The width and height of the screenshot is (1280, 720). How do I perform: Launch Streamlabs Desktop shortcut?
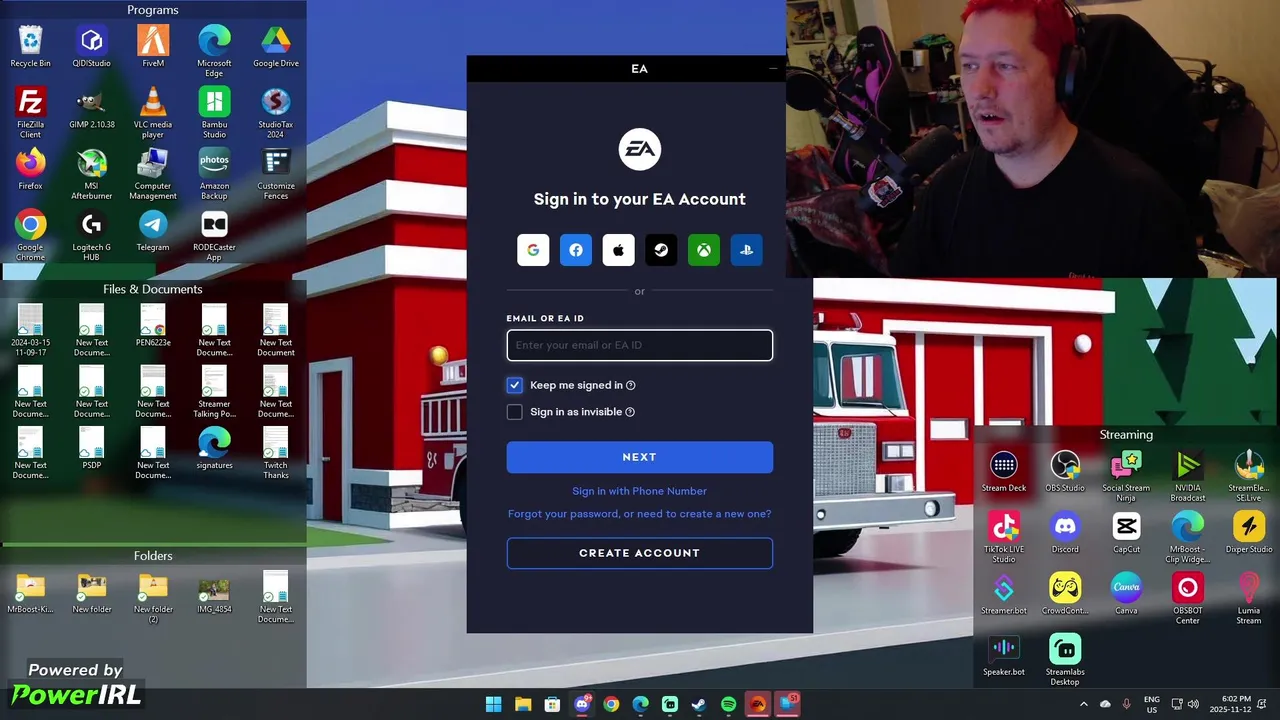pyautogui.click(x=1065, y=659)
